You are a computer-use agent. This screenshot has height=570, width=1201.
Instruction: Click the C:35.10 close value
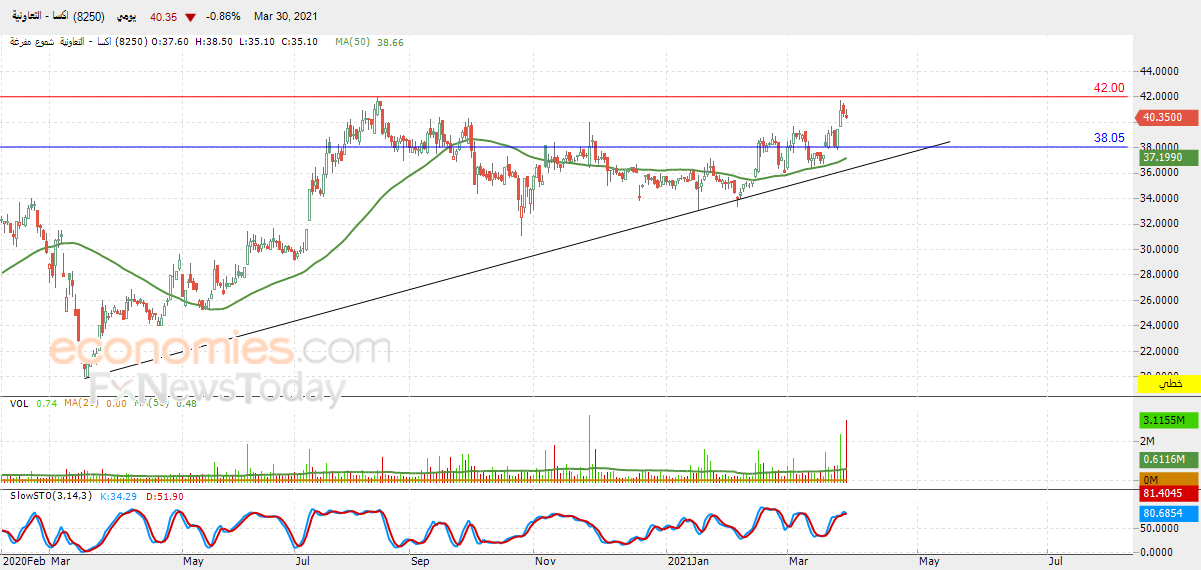click(300, 43)
